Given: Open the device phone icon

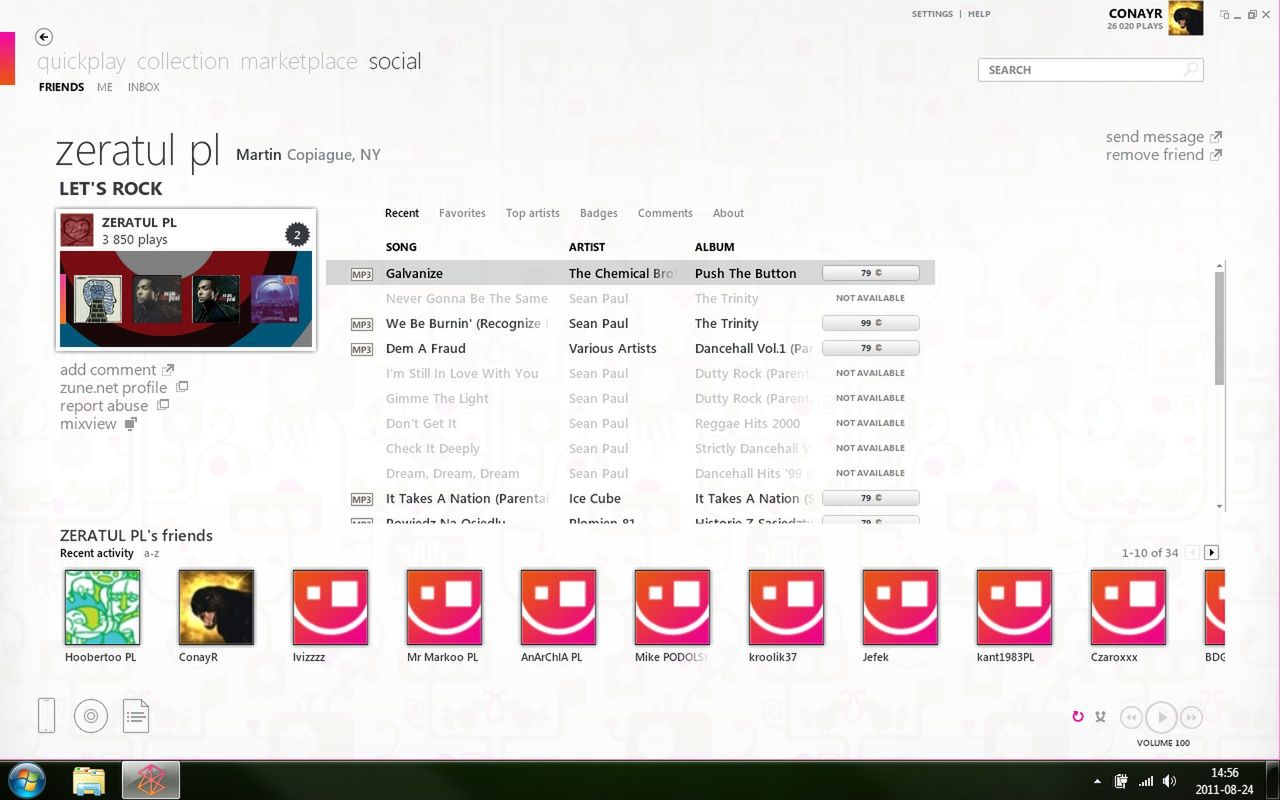Looking at the screenshot, I should (x=46, y=716).
